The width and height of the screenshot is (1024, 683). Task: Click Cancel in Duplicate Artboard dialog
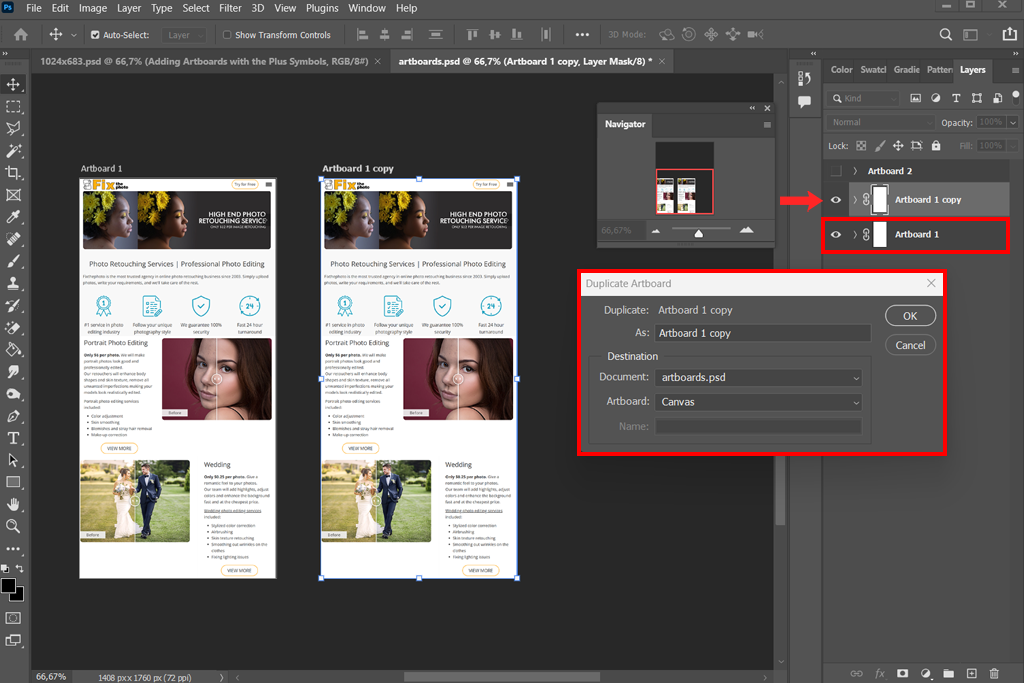click(910, 345)
